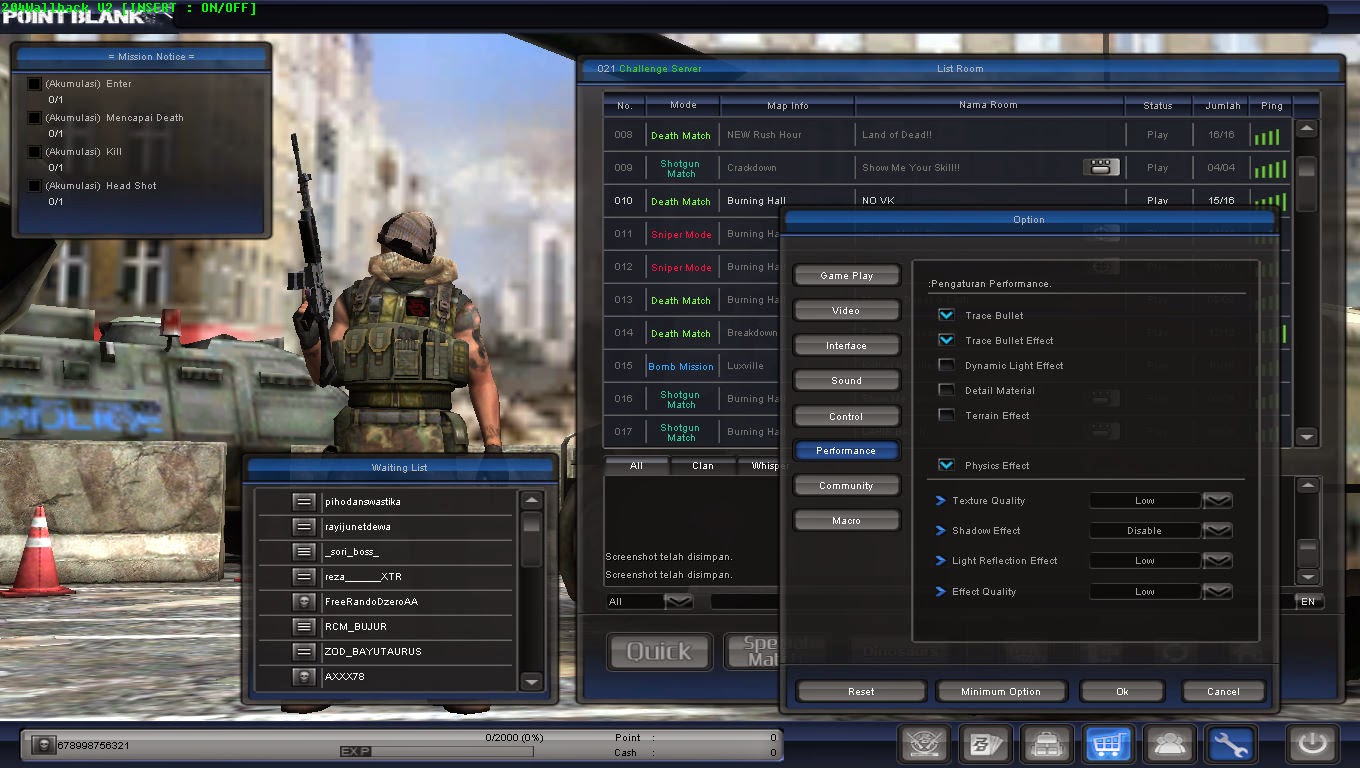Click rank icon beside RCM_BUJUR
The height and width of the screenshot is (768, 1360).
coord(304,626)
